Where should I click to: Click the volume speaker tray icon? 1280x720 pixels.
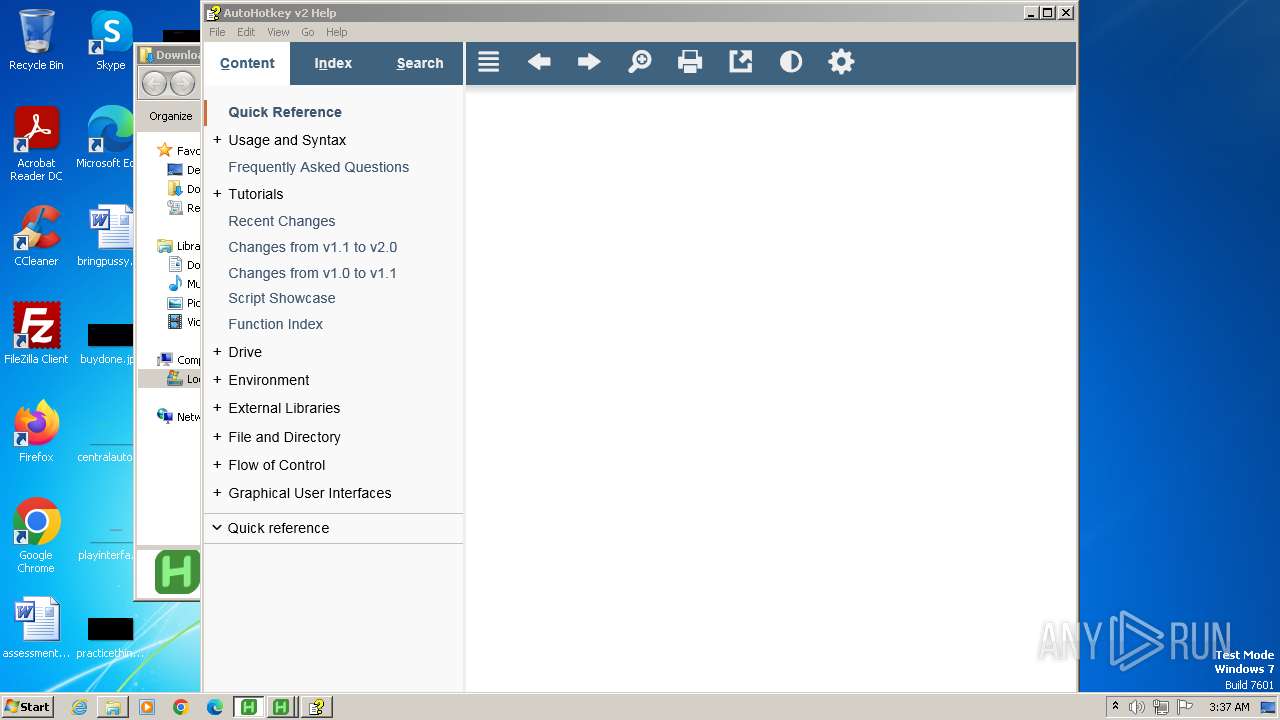1137,707
